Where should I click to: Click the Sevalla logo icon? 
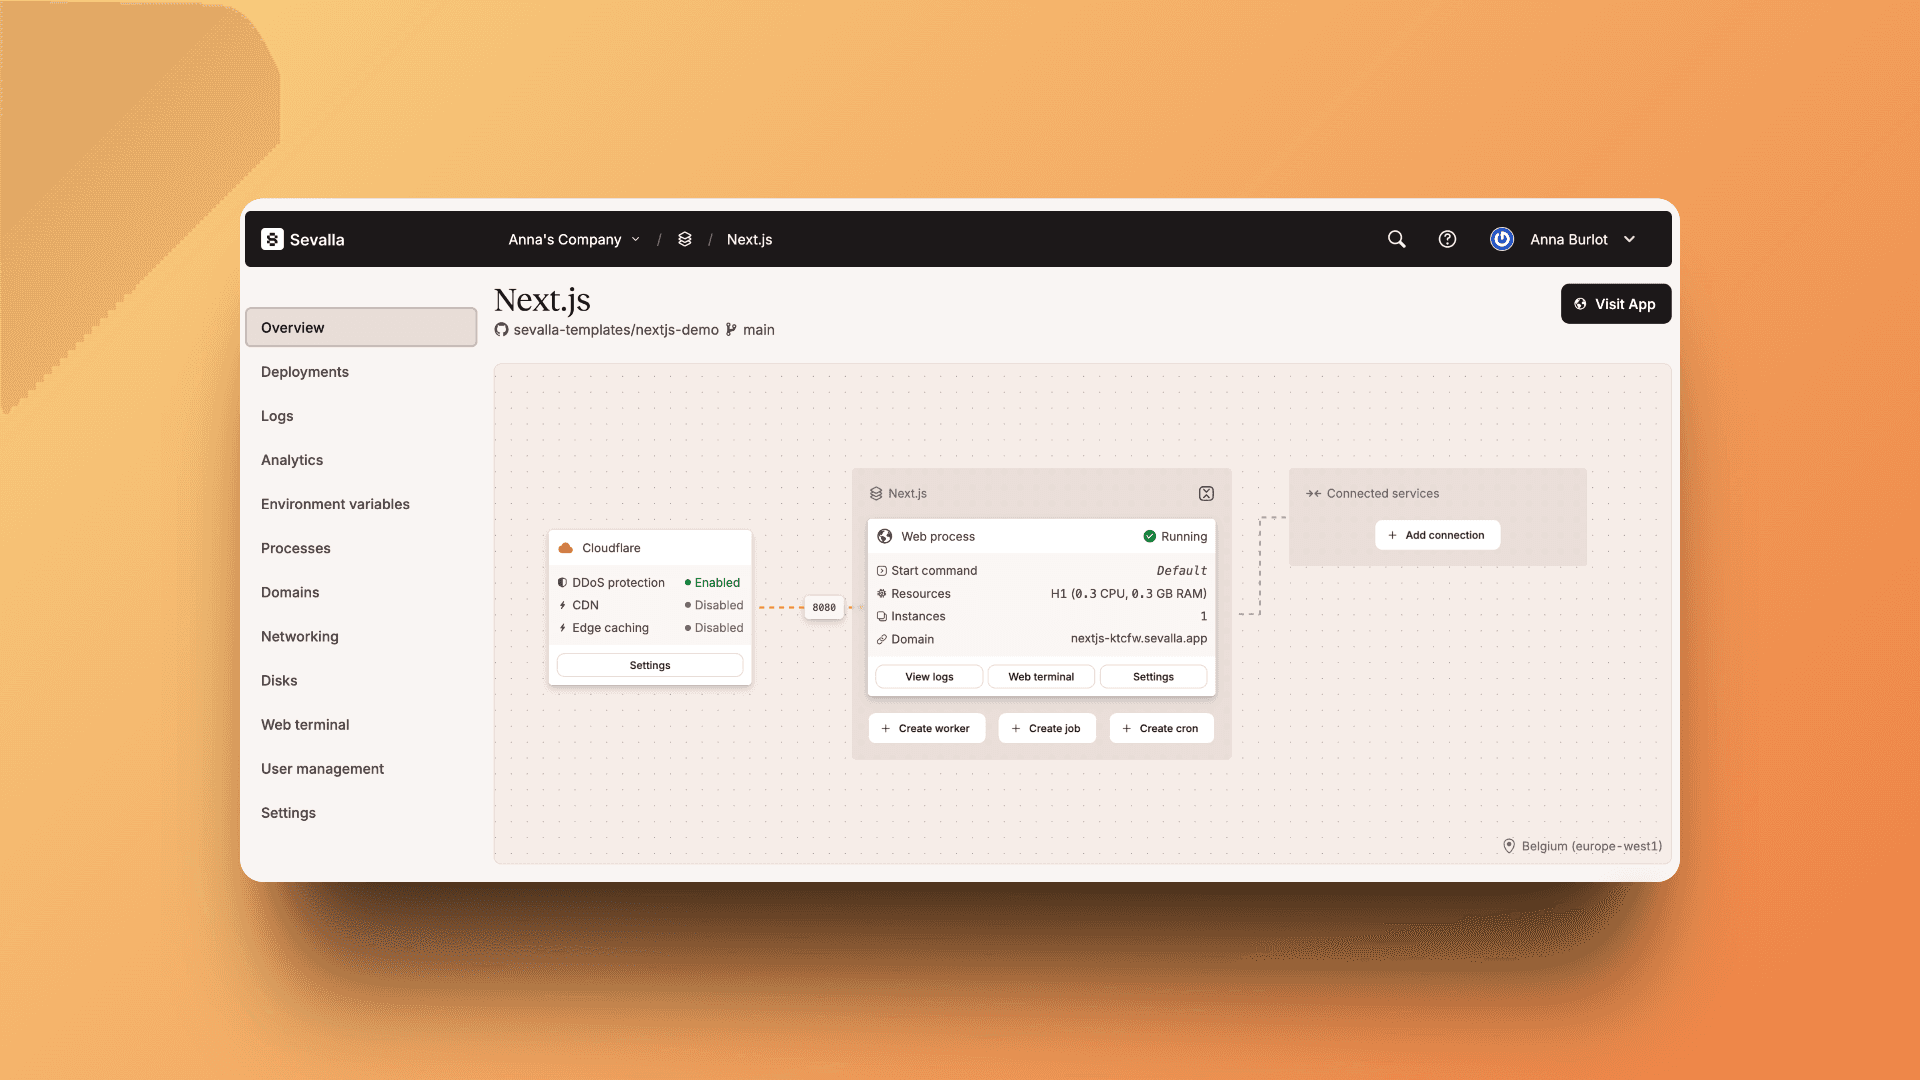(x=272, y=239)
